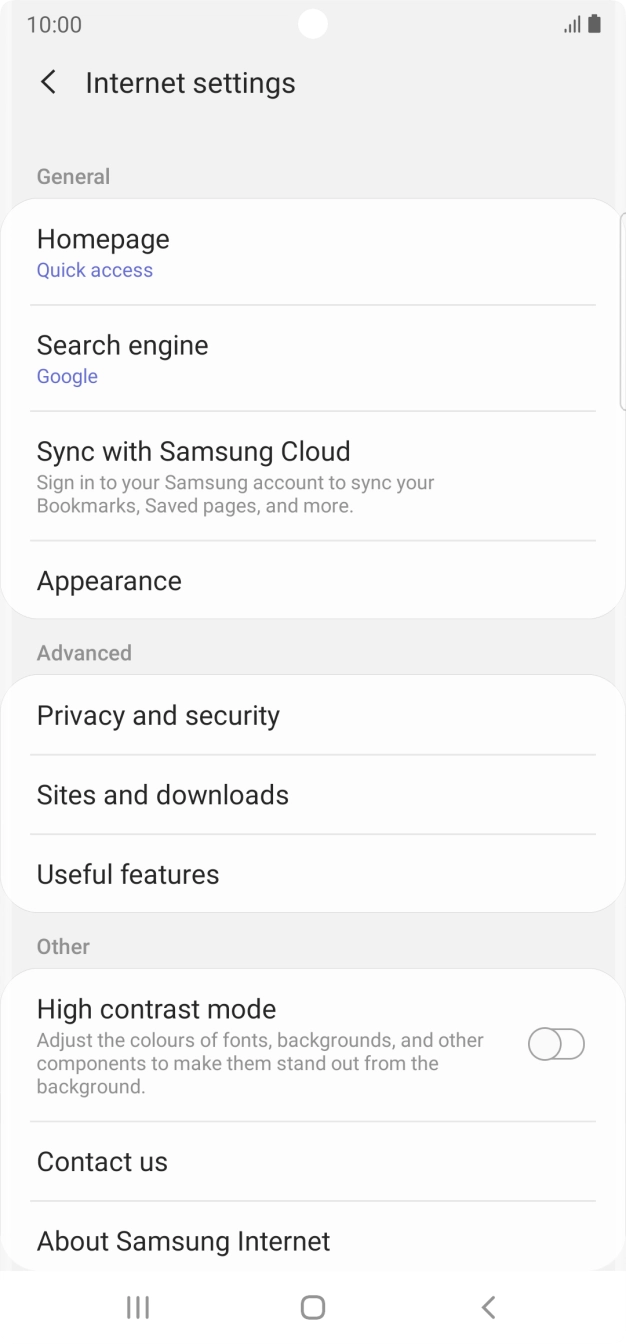Image resolution: width=626 pixels, height=1344 pixels.
Task: Tap the Quick access homepage value
Action: tap(95, 270)
